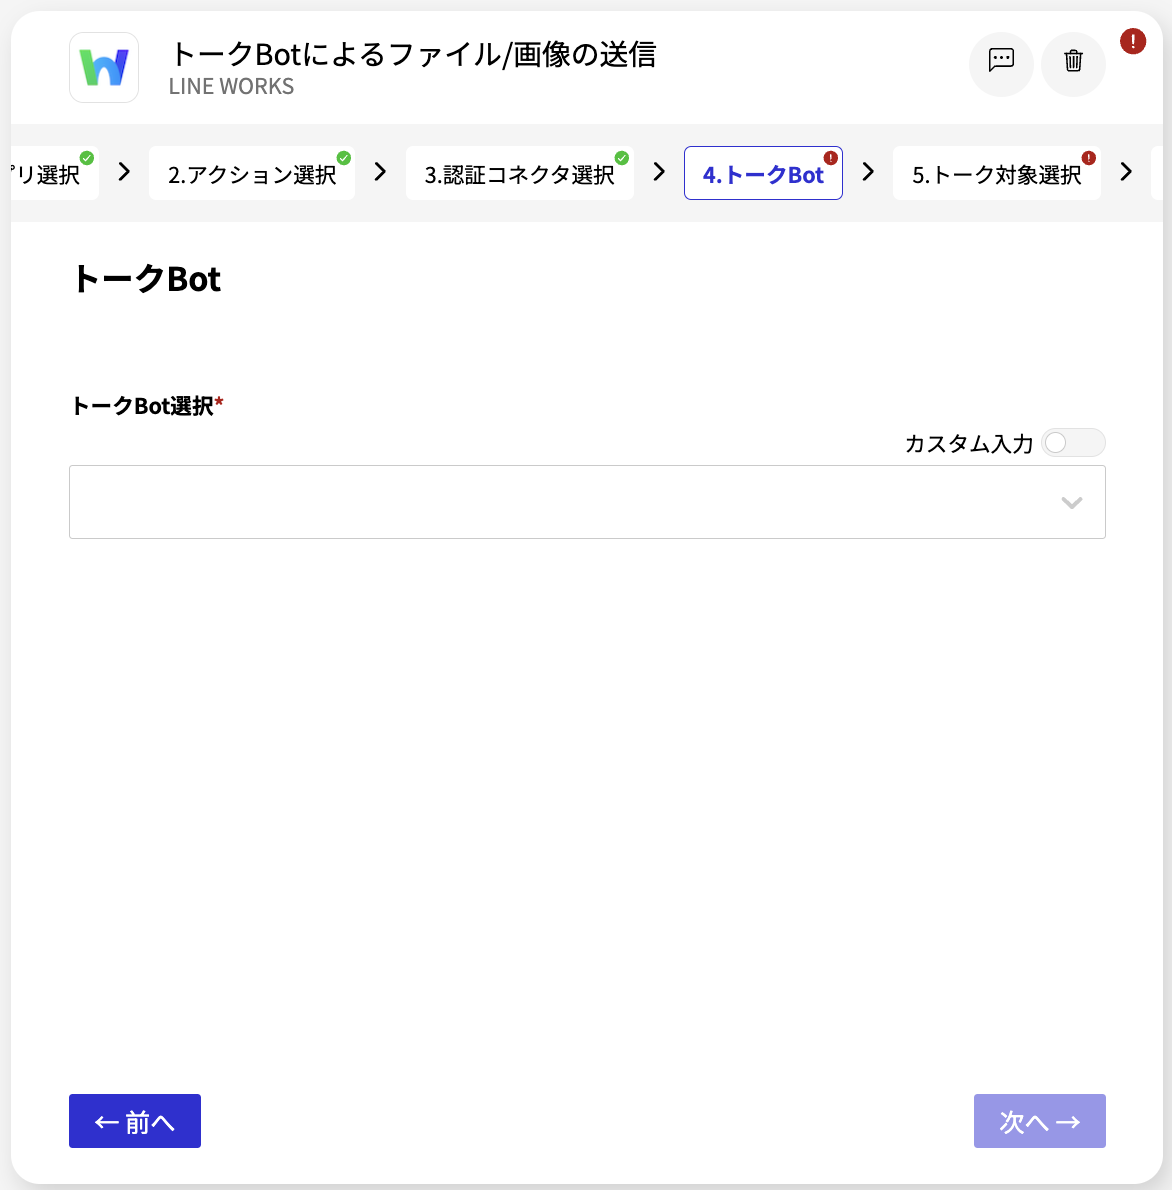Image resolution: width=1172 pixels, height=1190 pixels.
Task: Click the トークBot heading text
Action: tap(146, 279)
